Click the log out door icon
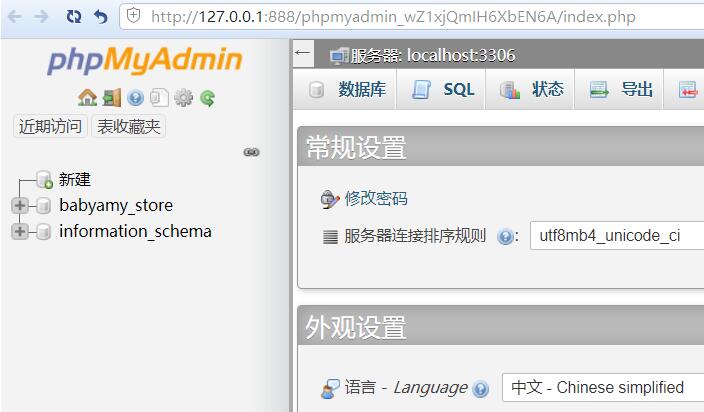Image resolution: width=704 pixels, height=412 pixels. pos(112,97)
